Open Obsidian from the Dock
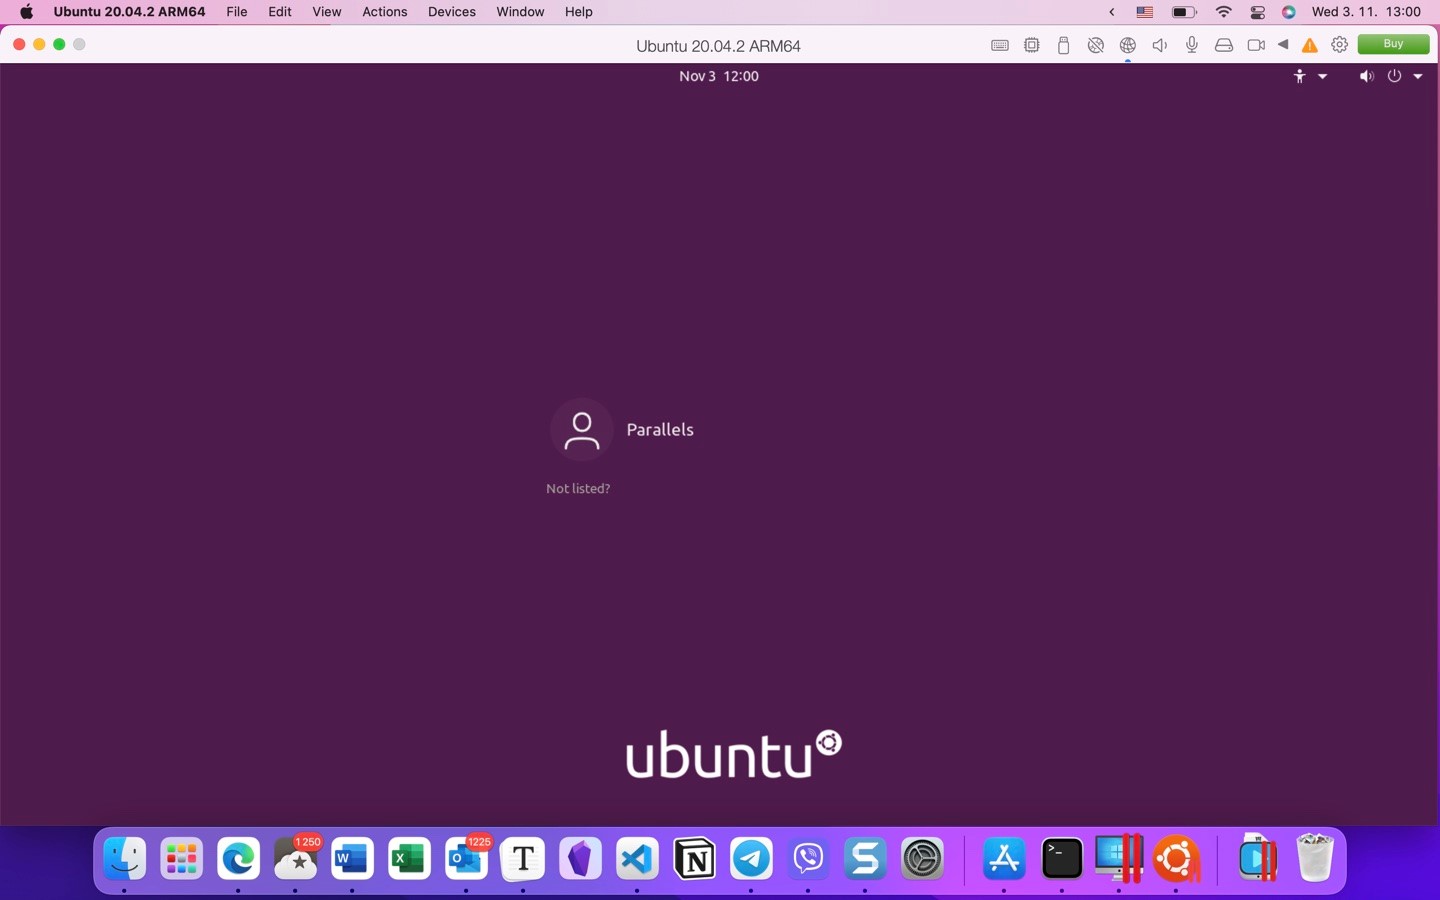Image resolution: width=1440 pixels, height=900 pixels. point(580,858)
